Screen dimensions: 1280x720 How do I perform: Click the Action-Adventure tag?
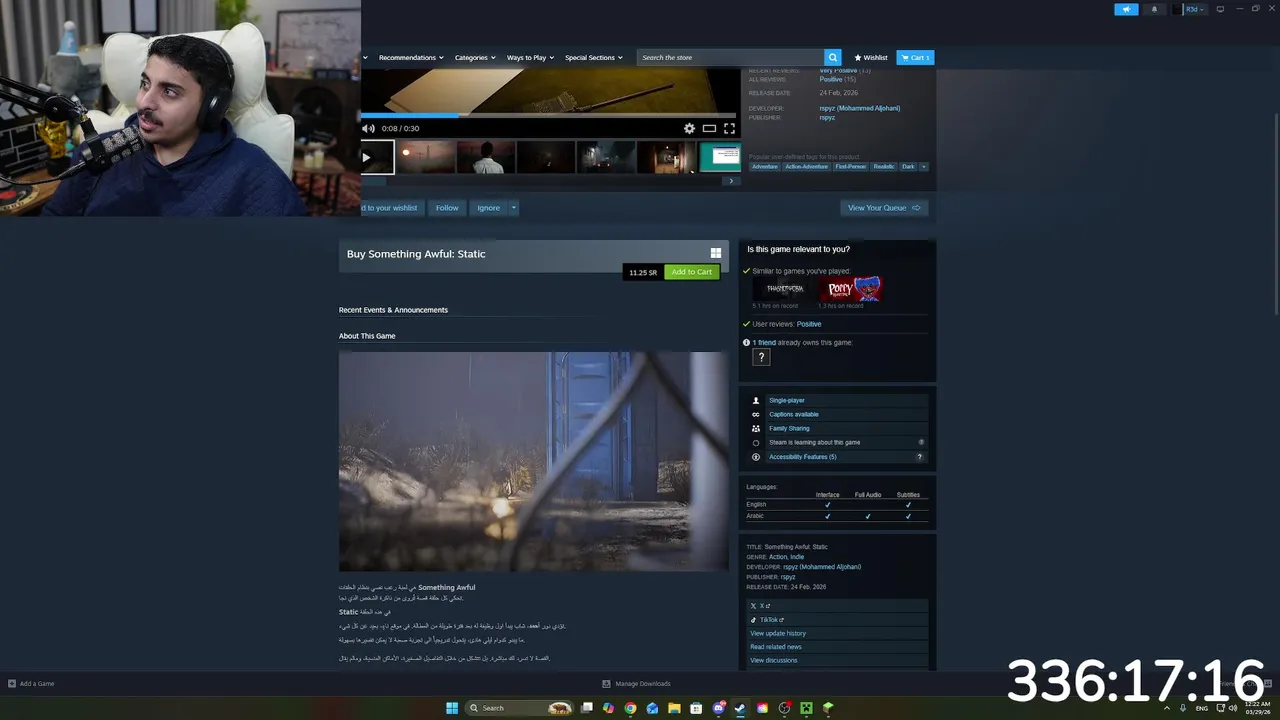806,167
